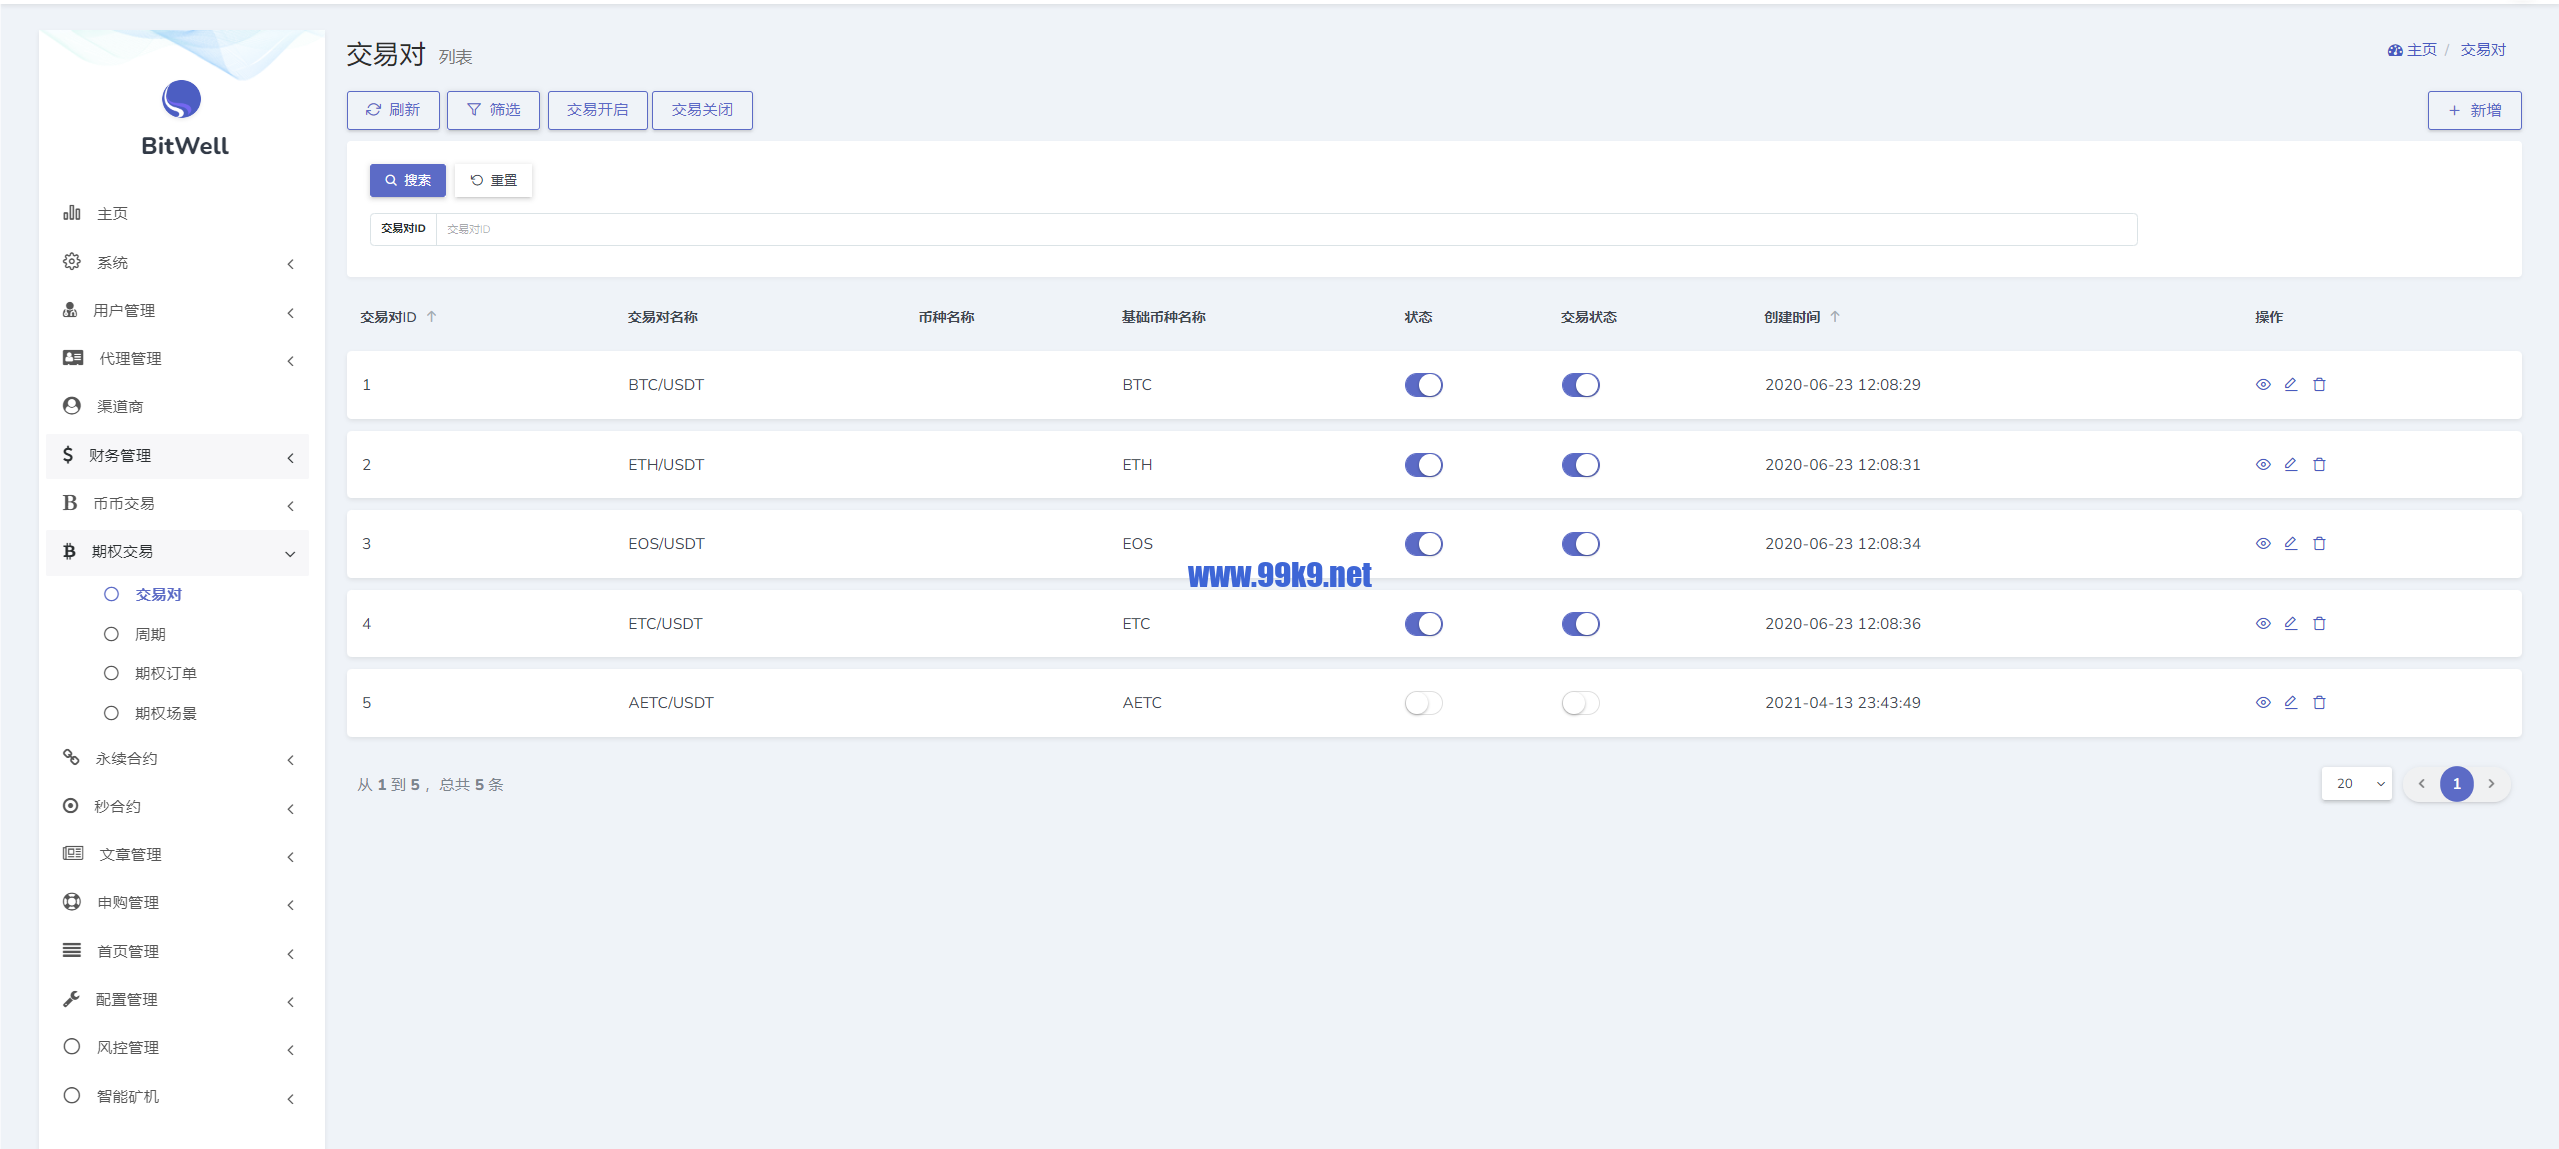Expand the 代理管理 sidebar menu
Viewport: 2559px width, 1149px height.
point(177,359)
